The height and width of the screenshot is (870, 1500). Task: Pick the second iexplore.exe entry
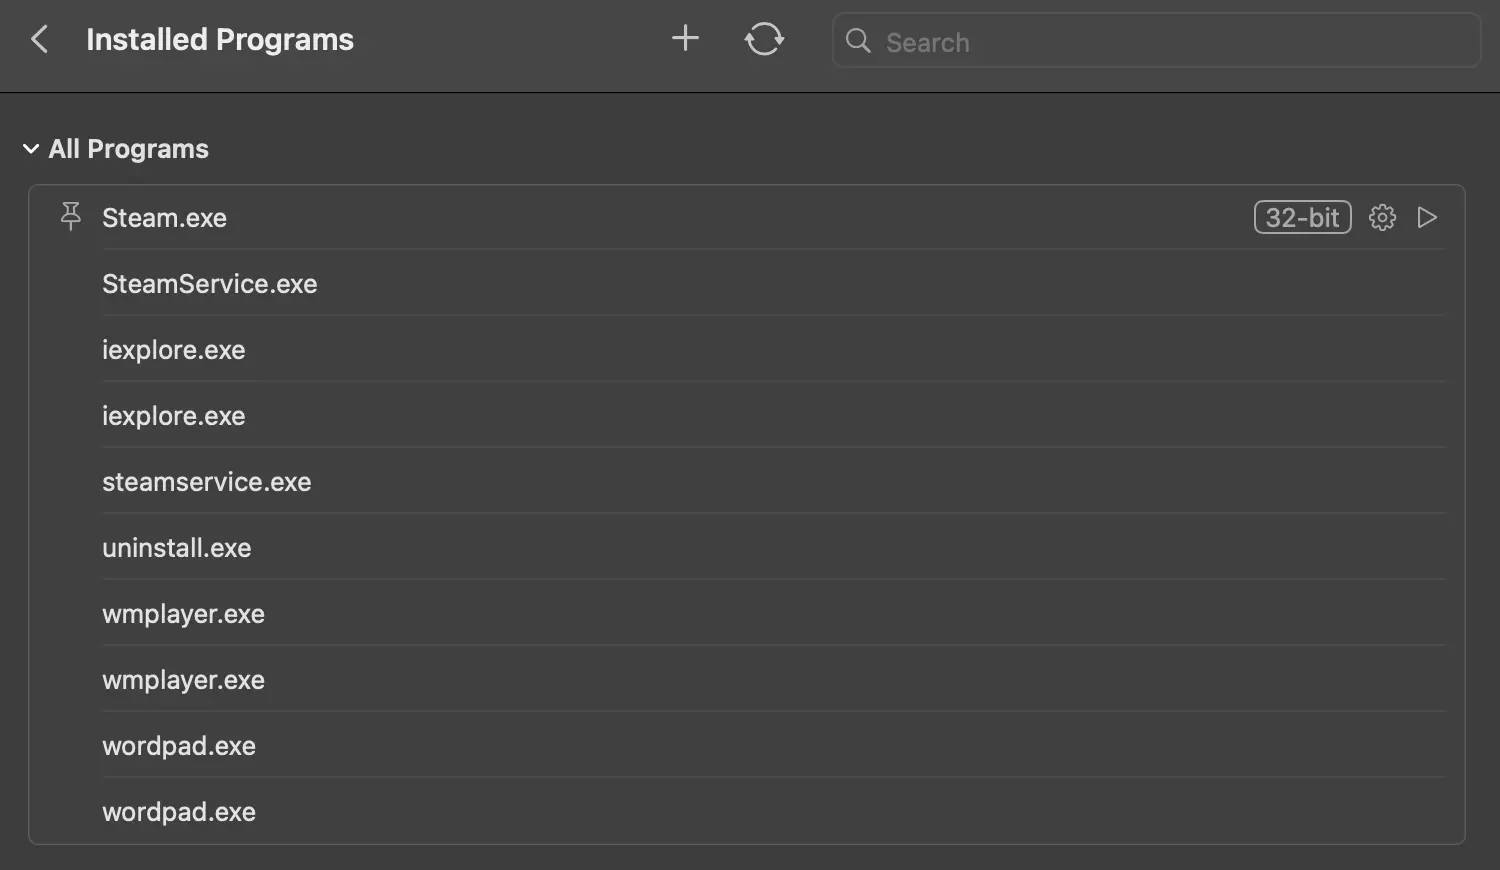(174, 416)
